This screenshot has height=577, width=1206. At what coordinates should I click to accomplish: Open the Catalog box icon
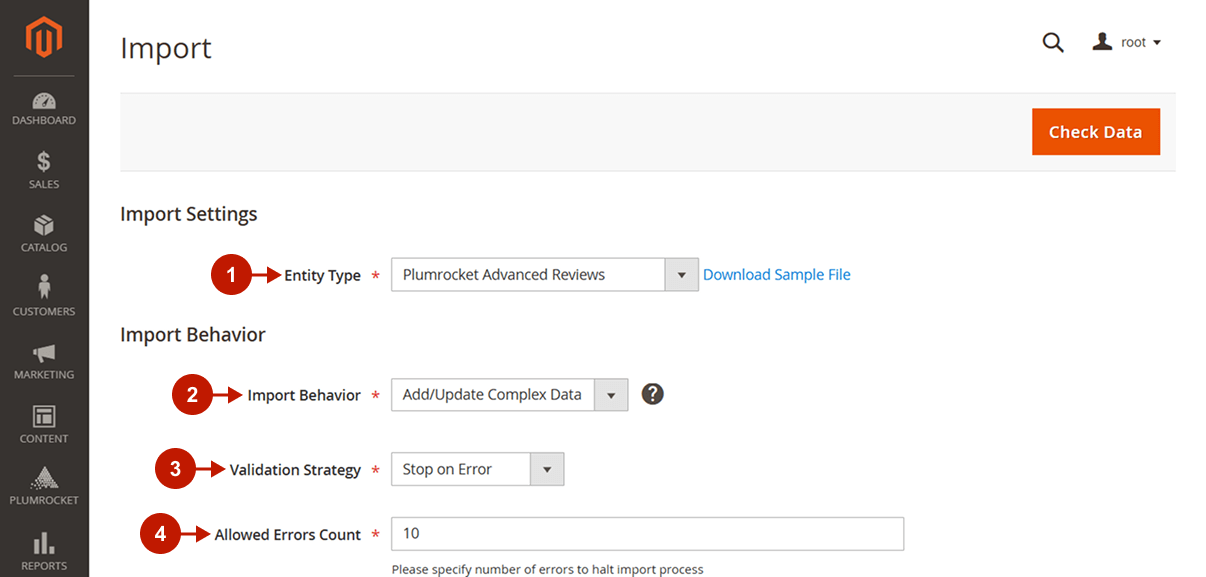44,226
